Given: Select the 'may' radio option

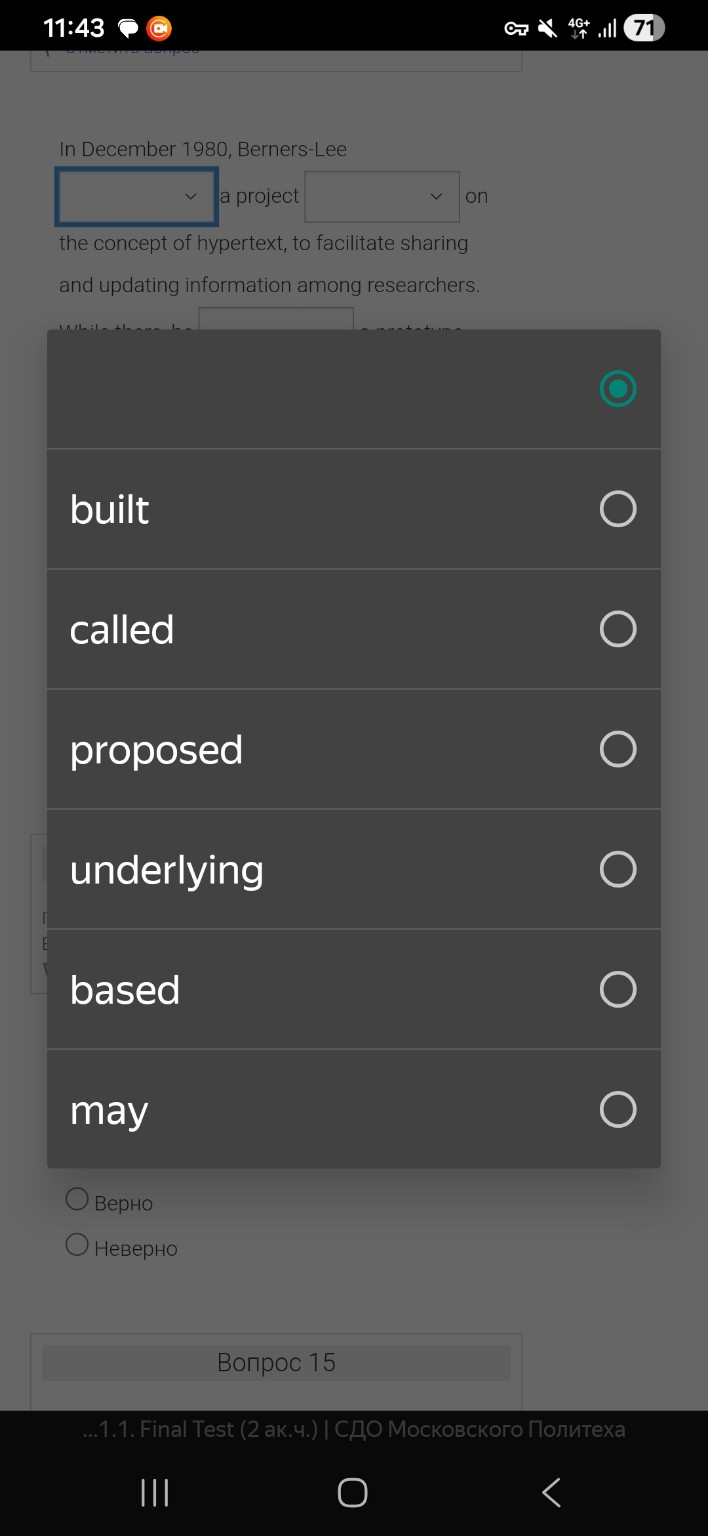Looking at the screenshot, I should (x=353, y=1109).
